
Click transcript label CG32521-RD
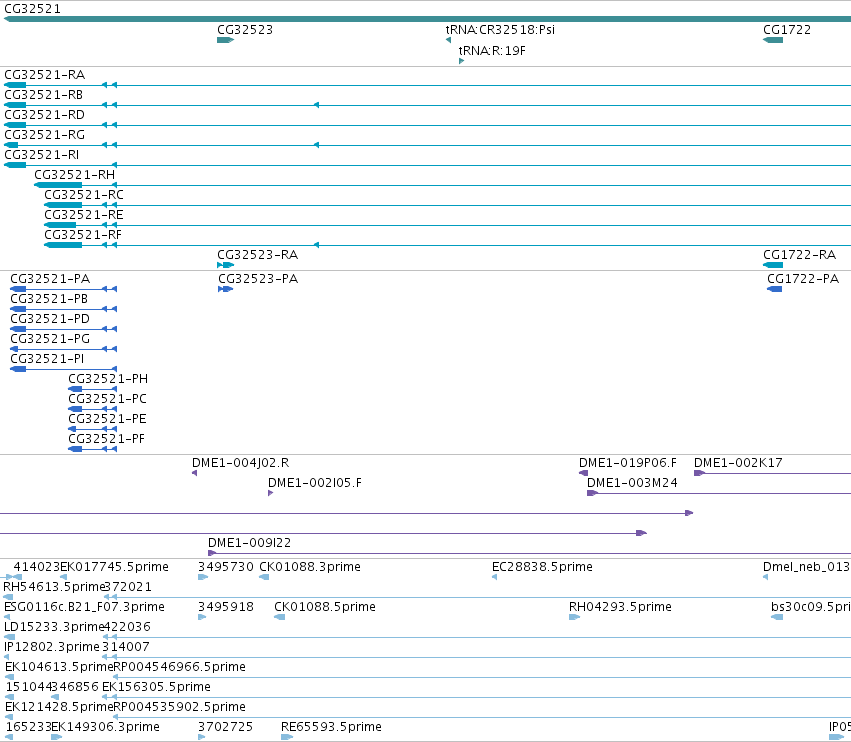click(x=45, y=115)
